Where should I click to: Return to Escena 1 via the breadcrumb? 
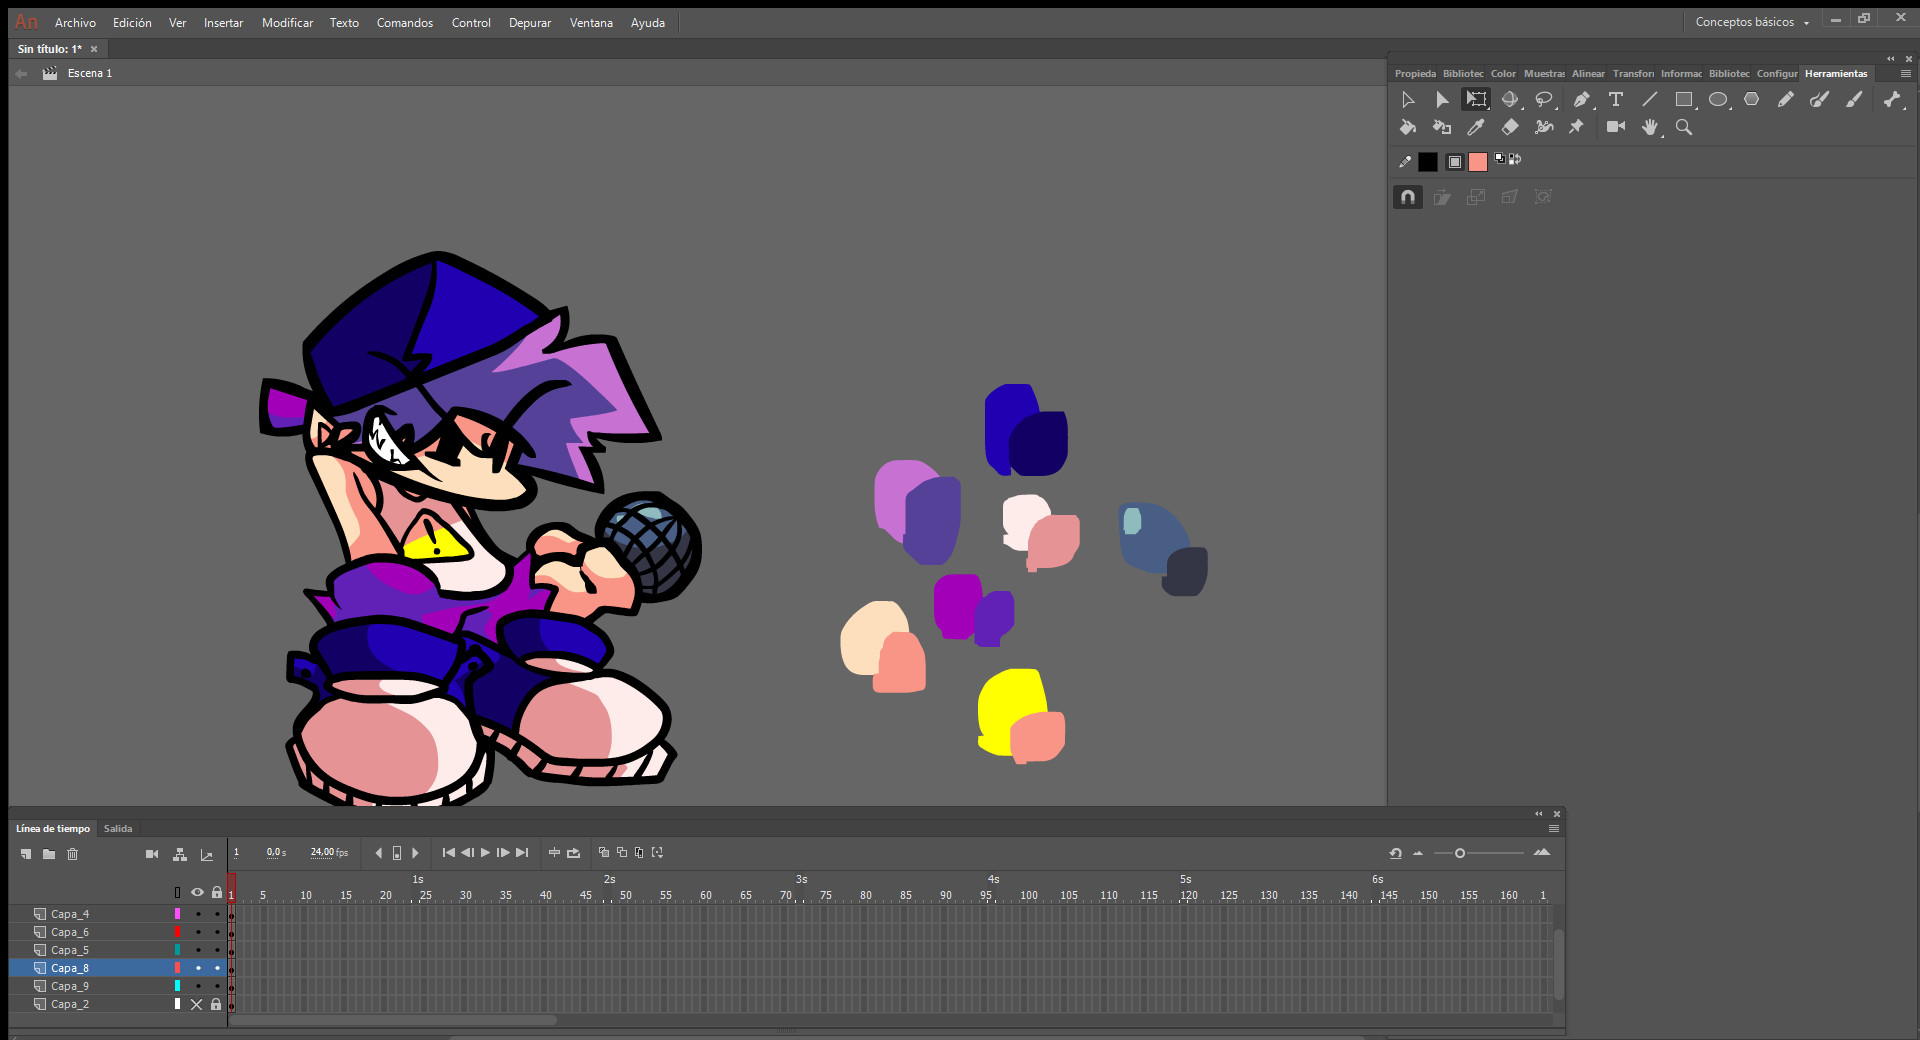coord(88,72)
